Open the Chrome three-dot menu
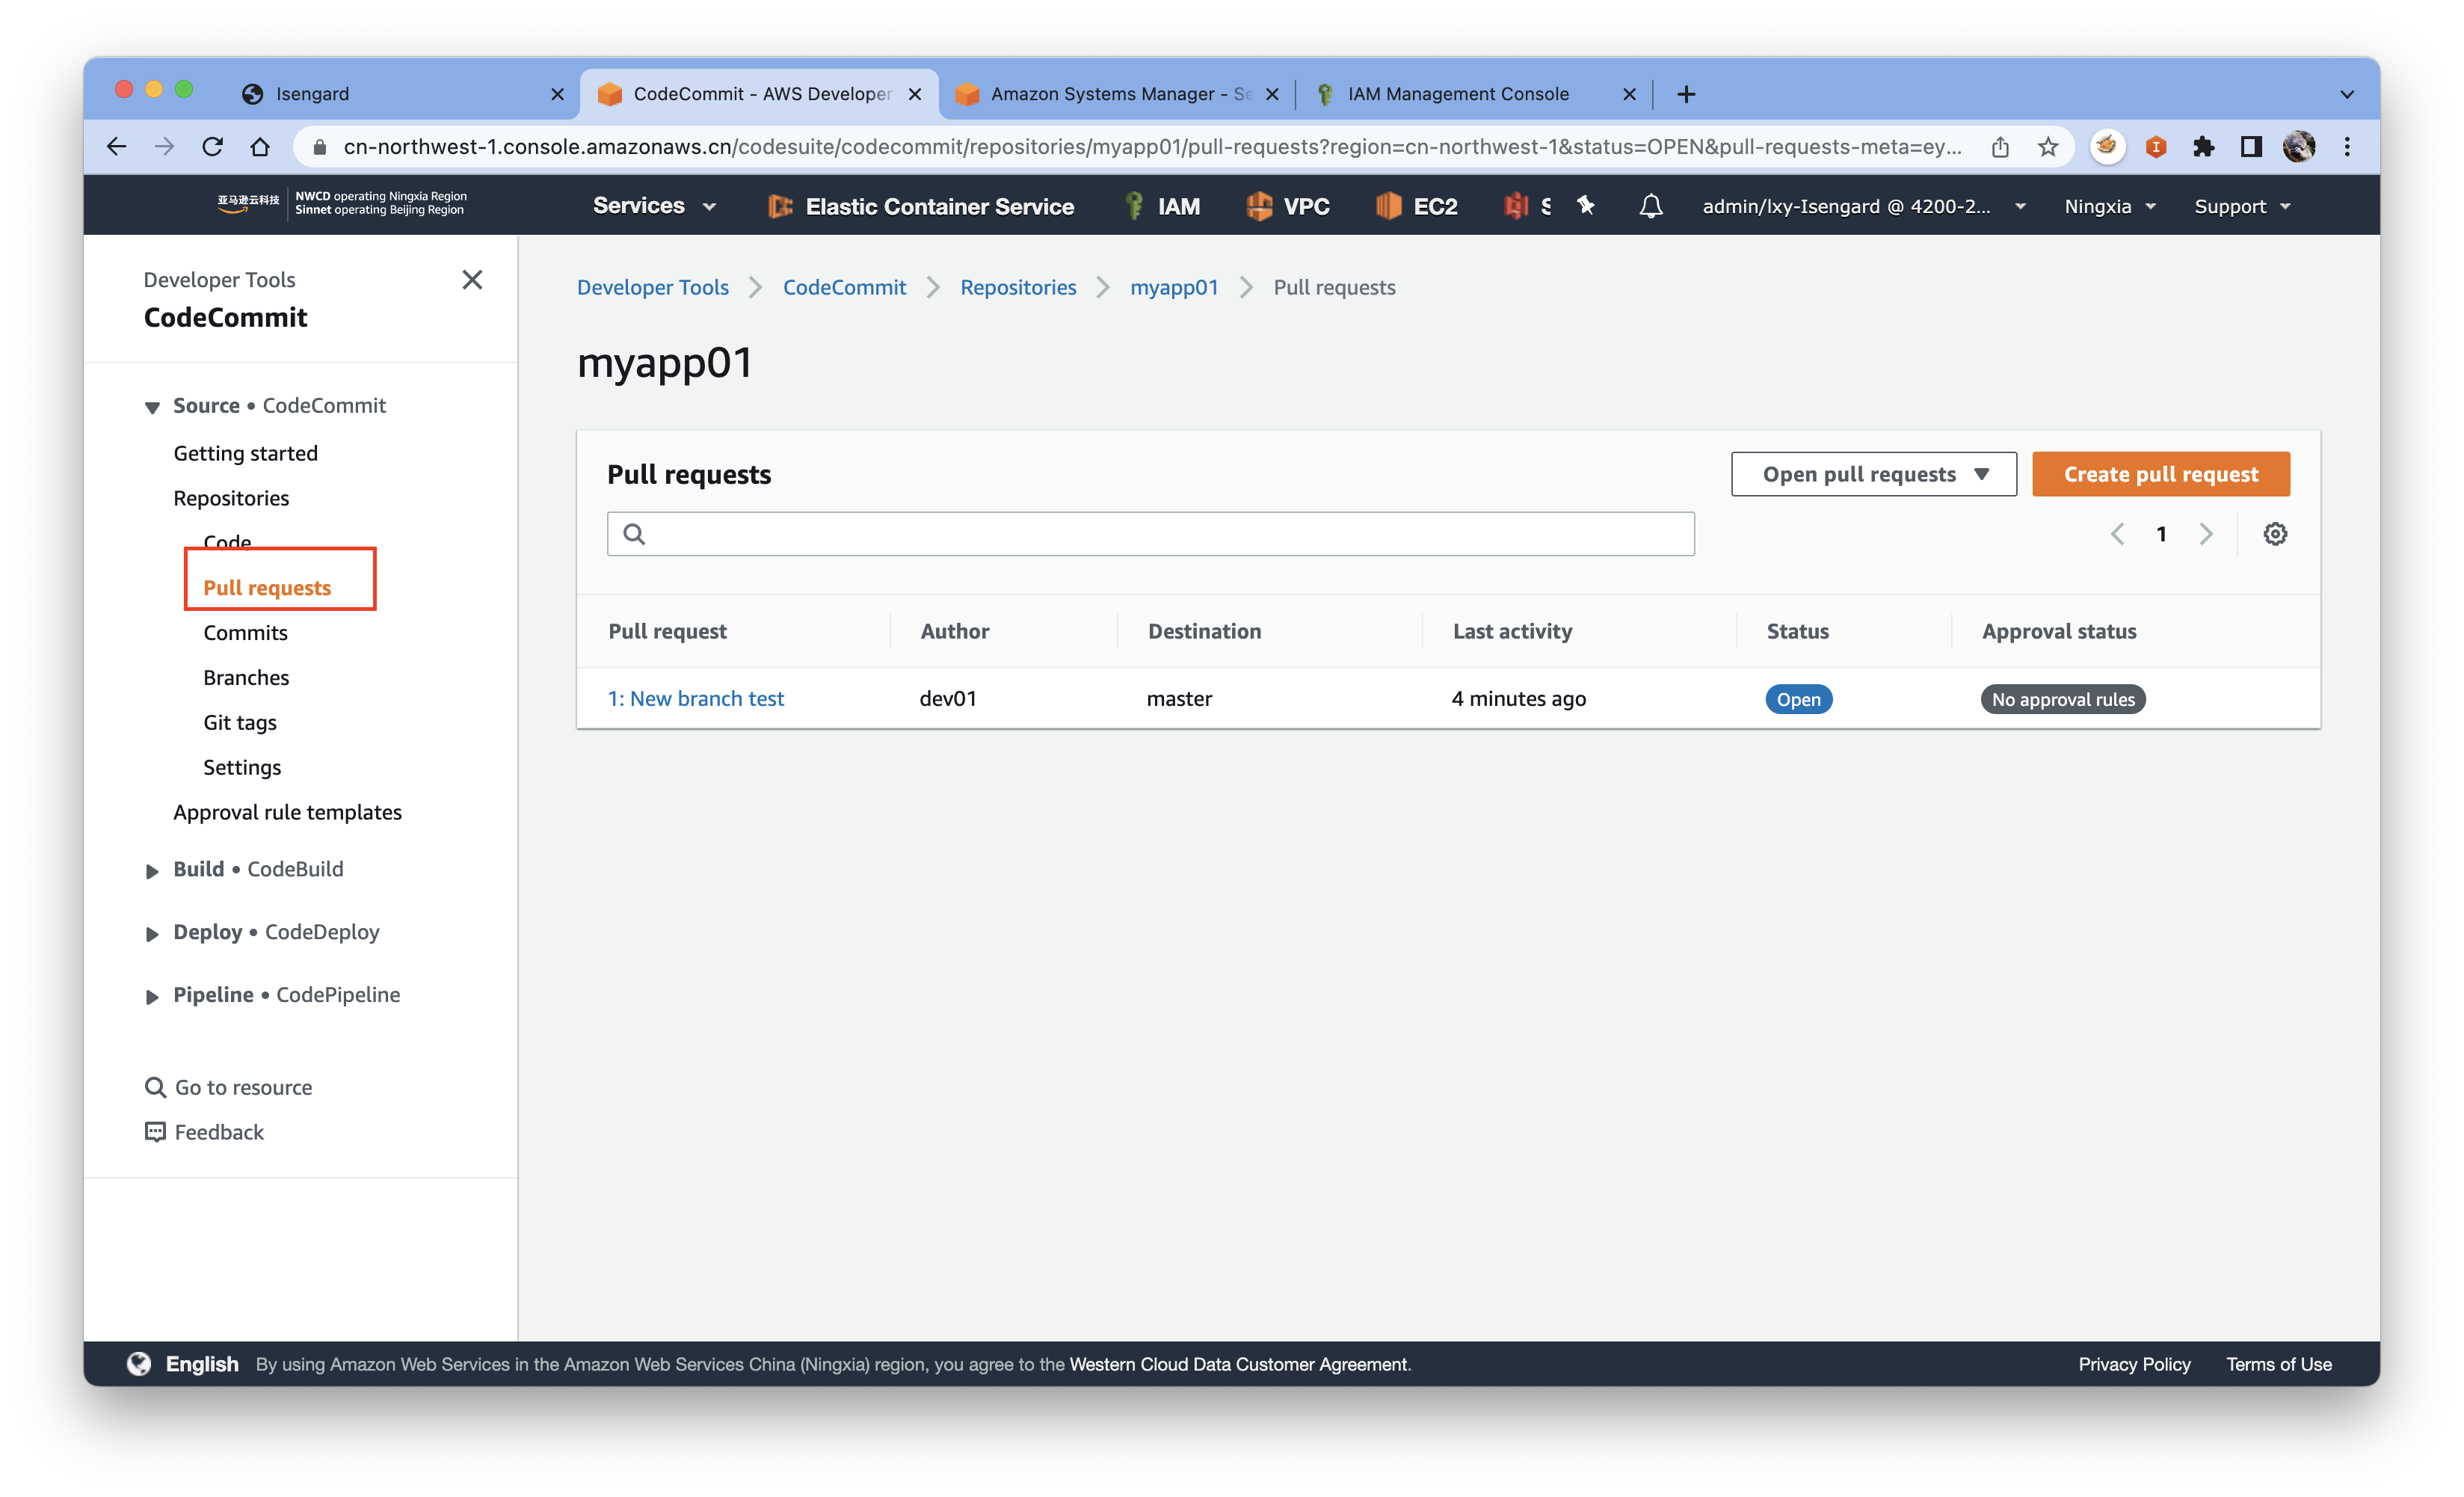This screenshot has width=2464, height=1497. coord(2347,147)
